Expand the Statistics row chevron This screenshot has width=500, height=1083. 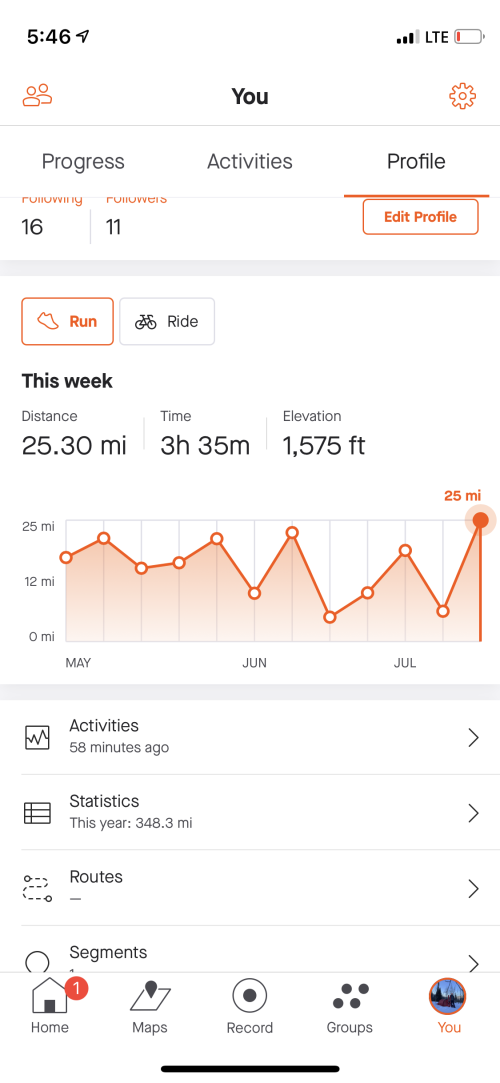pos(473,813)
